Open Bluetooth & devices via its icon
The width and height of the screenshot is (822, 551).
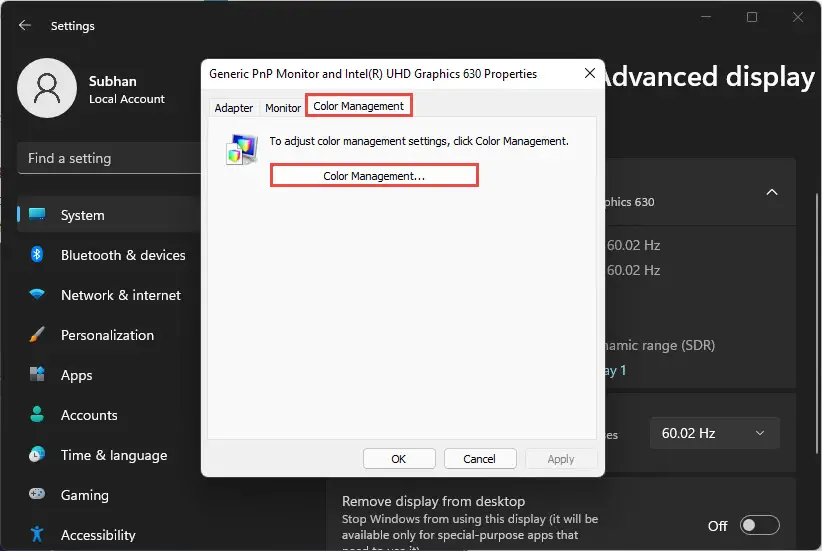pyautogui.click(x=37, y=255)
